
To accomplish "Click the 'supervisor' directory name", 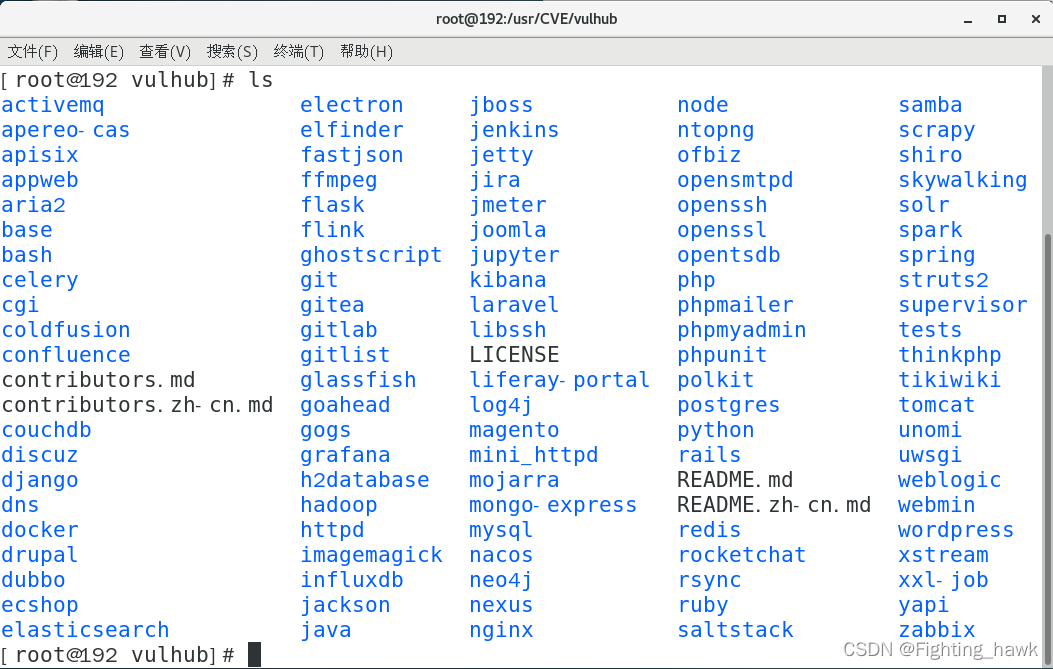I will coord(963,305).
